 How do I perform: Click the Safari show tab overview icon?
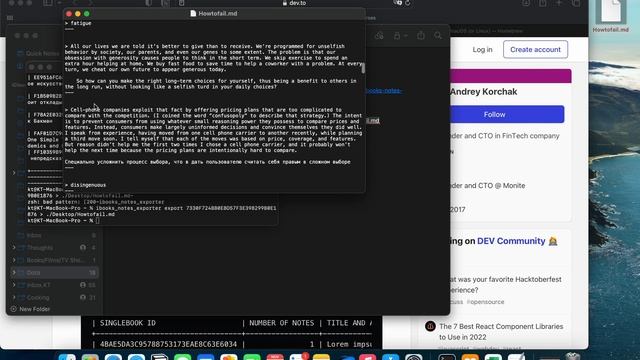coord(576,3)
